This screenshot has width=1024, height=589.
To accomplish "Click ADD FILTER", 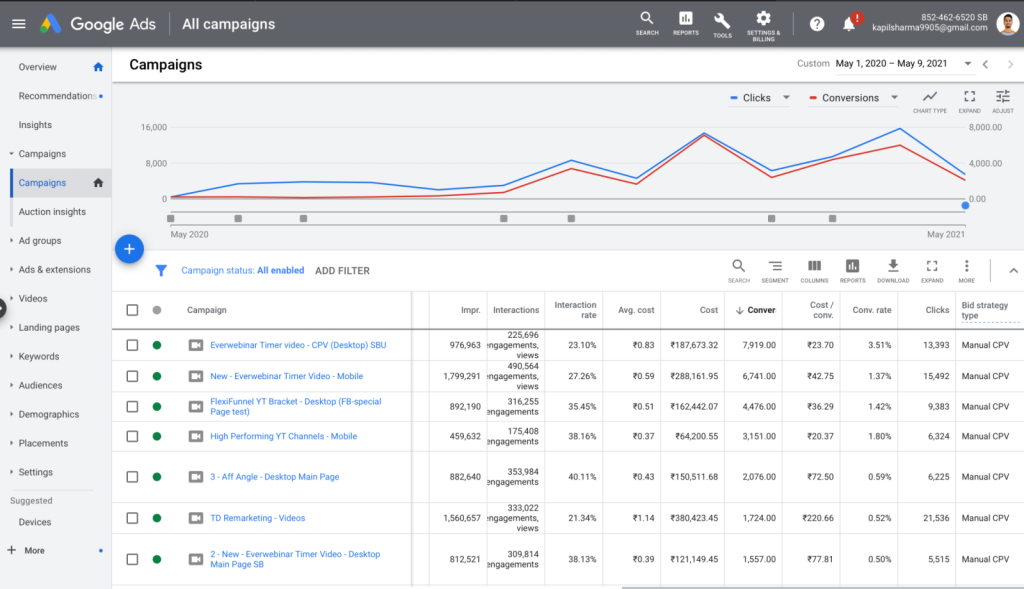I will (x=342, y=270).
